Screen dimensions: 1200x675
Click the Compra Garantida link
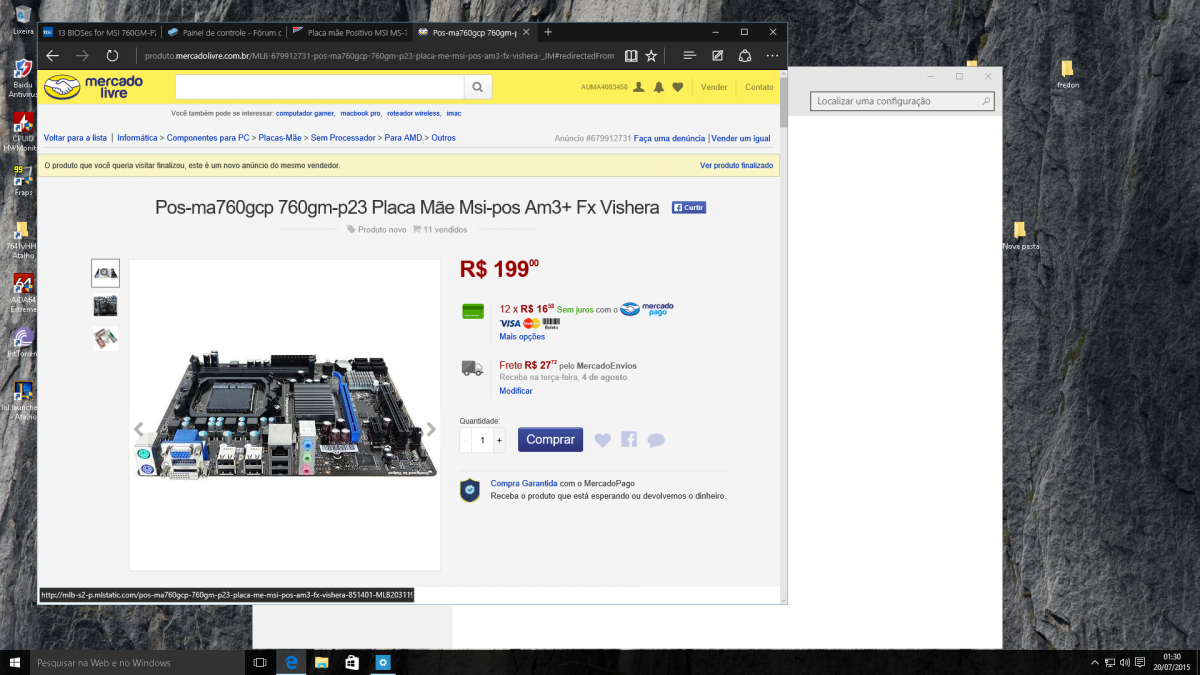[x=524, y=484]
